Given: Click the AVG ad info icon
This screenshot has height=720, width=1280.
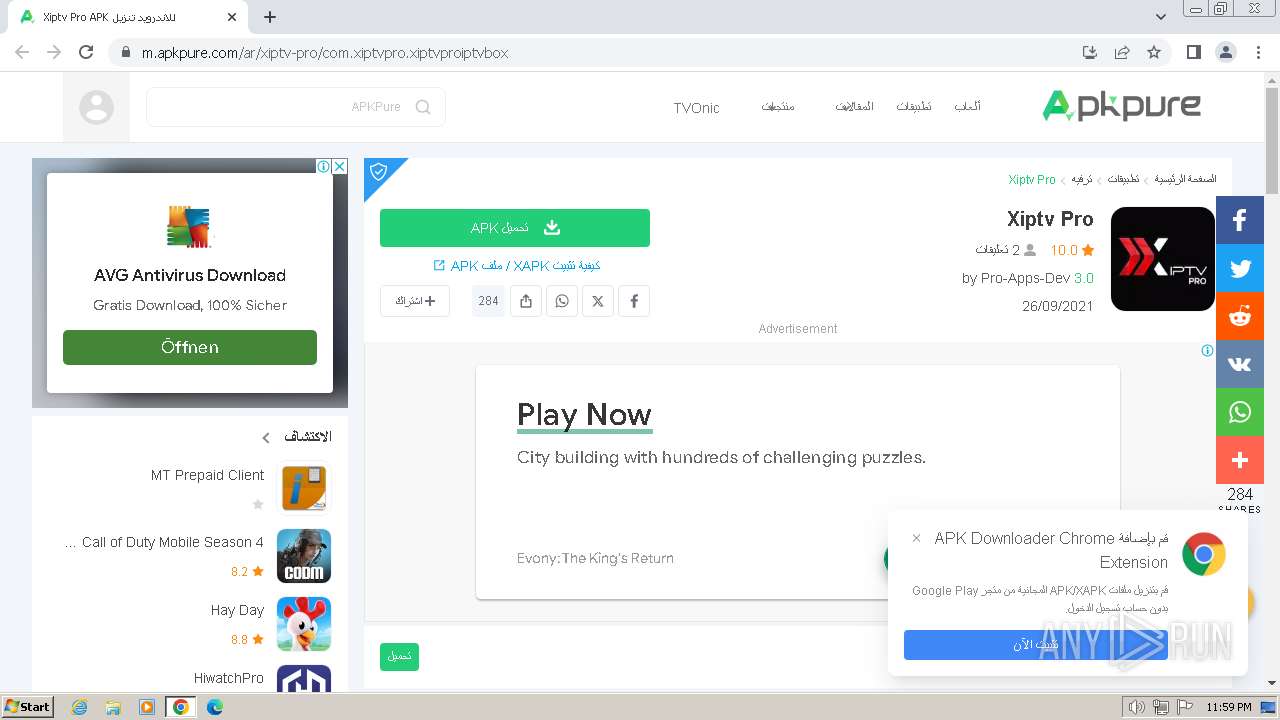Looking at the screenshot, I should click(x=324, y=166).
